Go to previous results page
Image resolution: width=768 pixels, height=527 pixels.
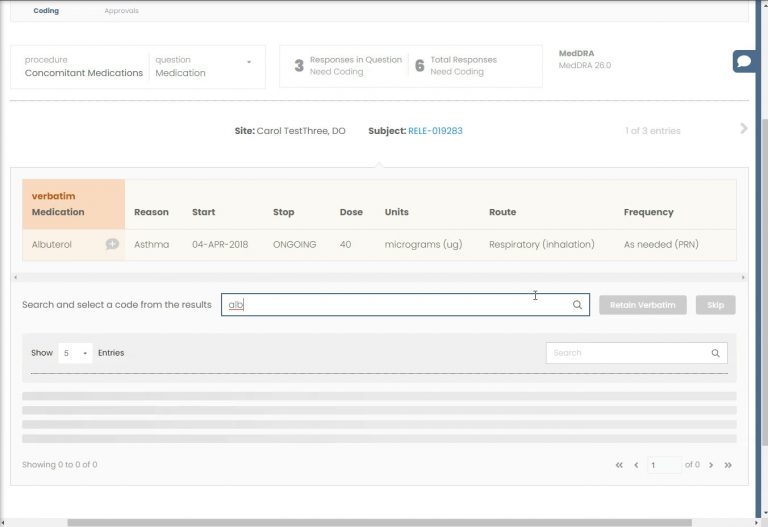[x=636, y=465]
